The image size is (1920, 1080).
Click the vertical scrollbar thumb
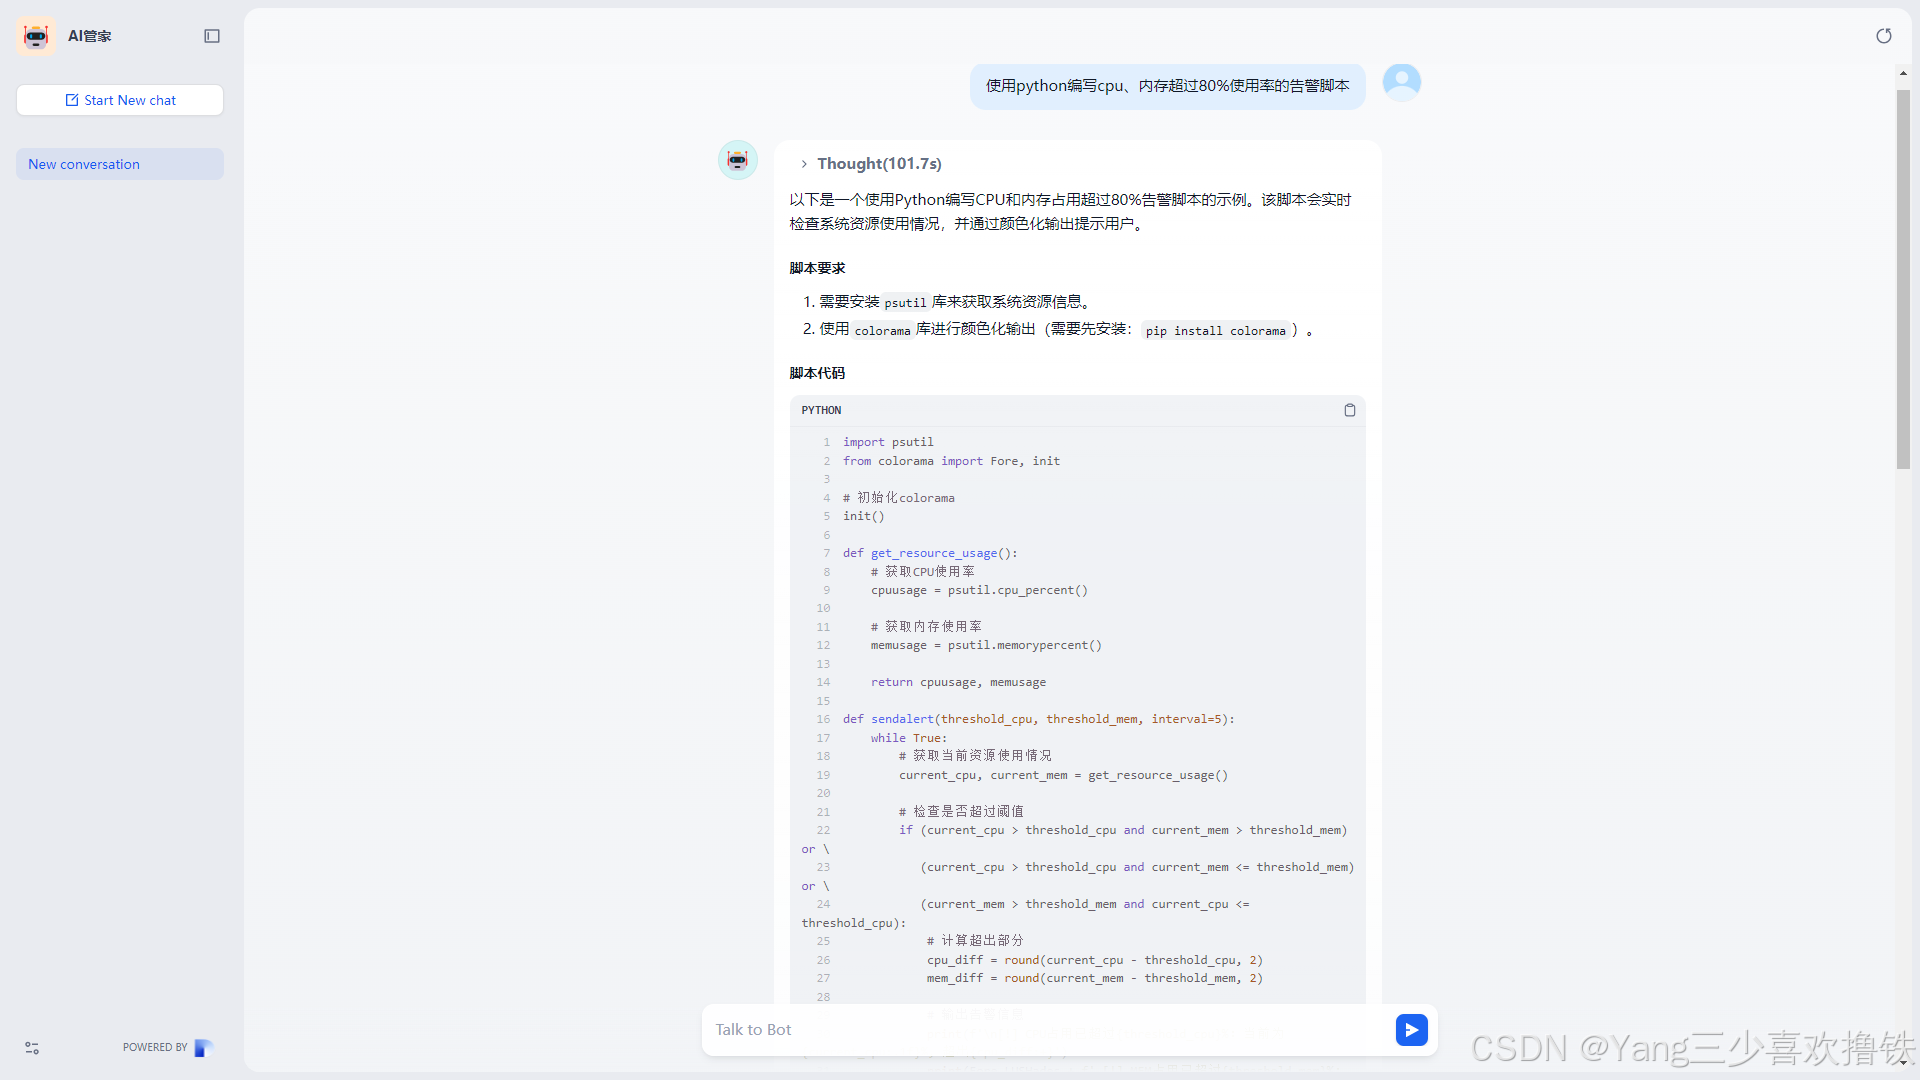[1903, 280]
